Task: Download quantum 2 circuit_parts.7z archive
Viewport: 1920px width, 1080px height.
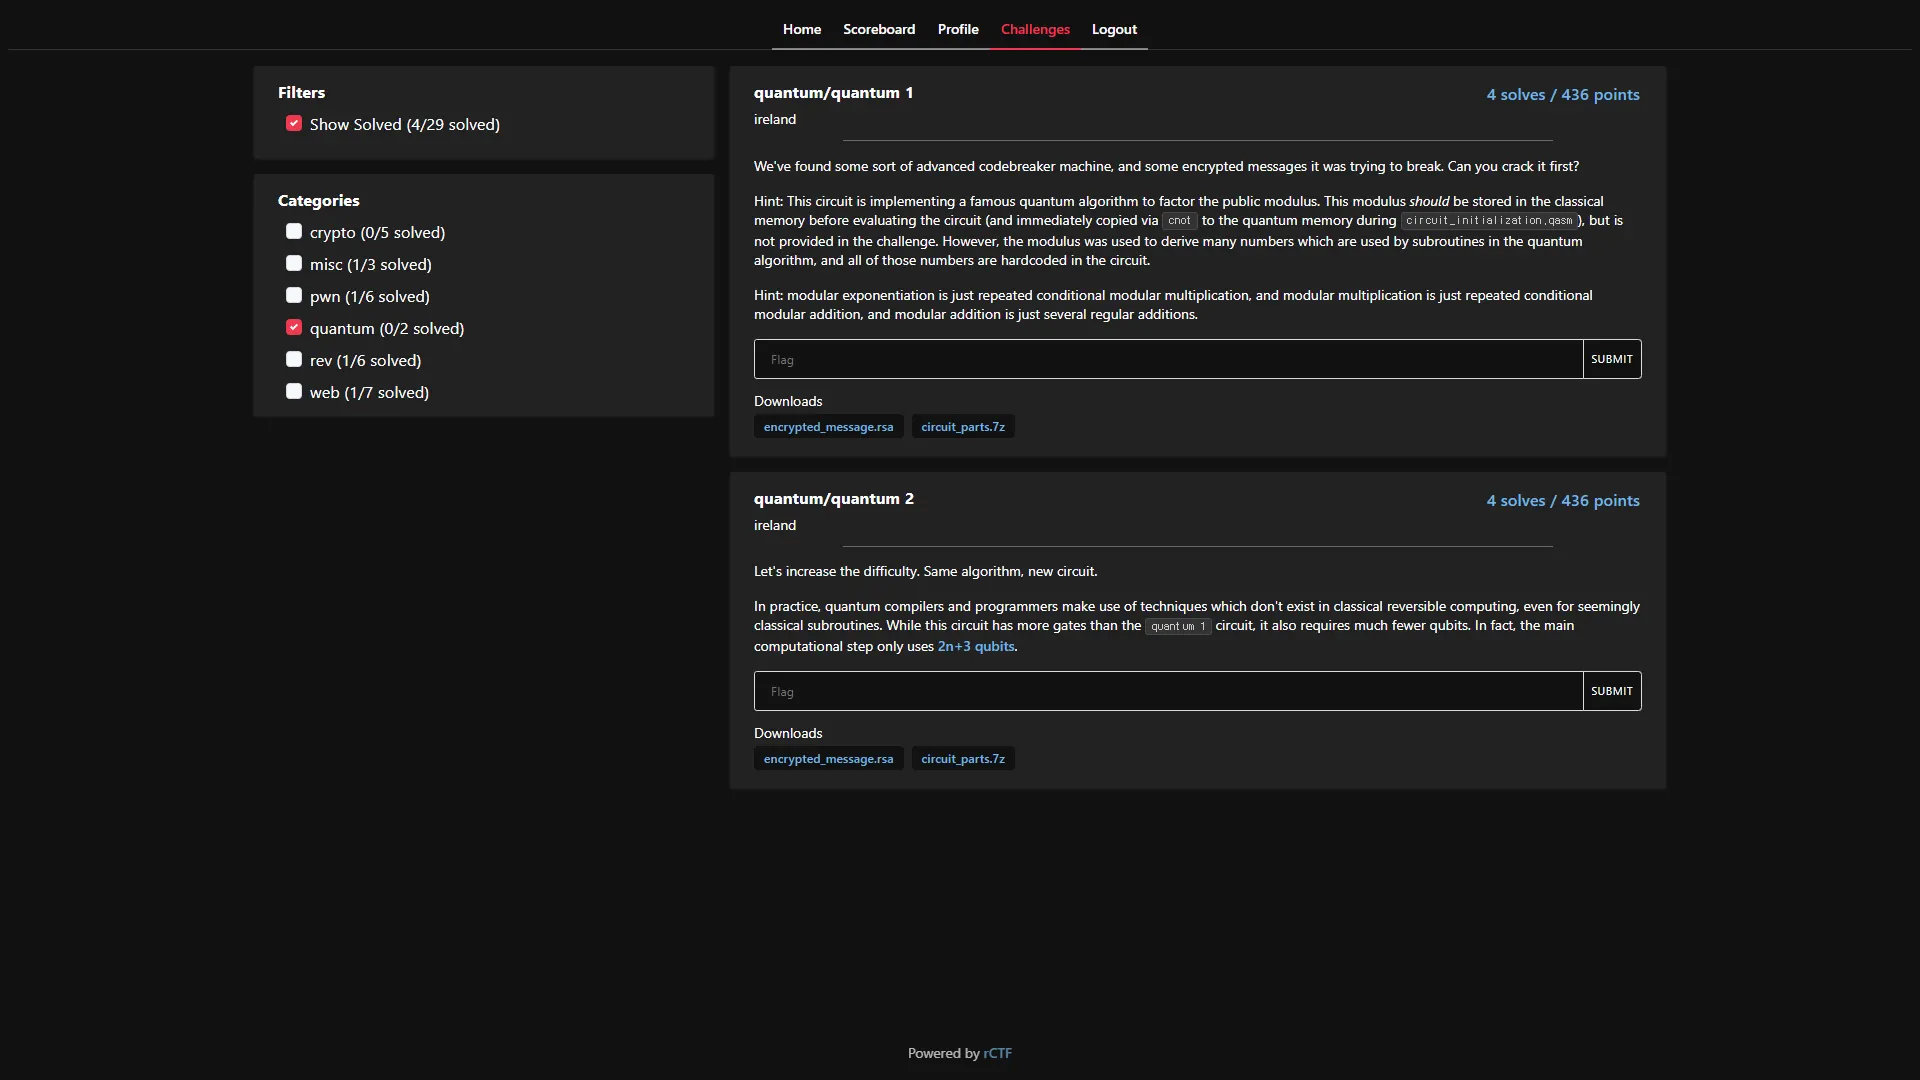Action: click(962, 759)
